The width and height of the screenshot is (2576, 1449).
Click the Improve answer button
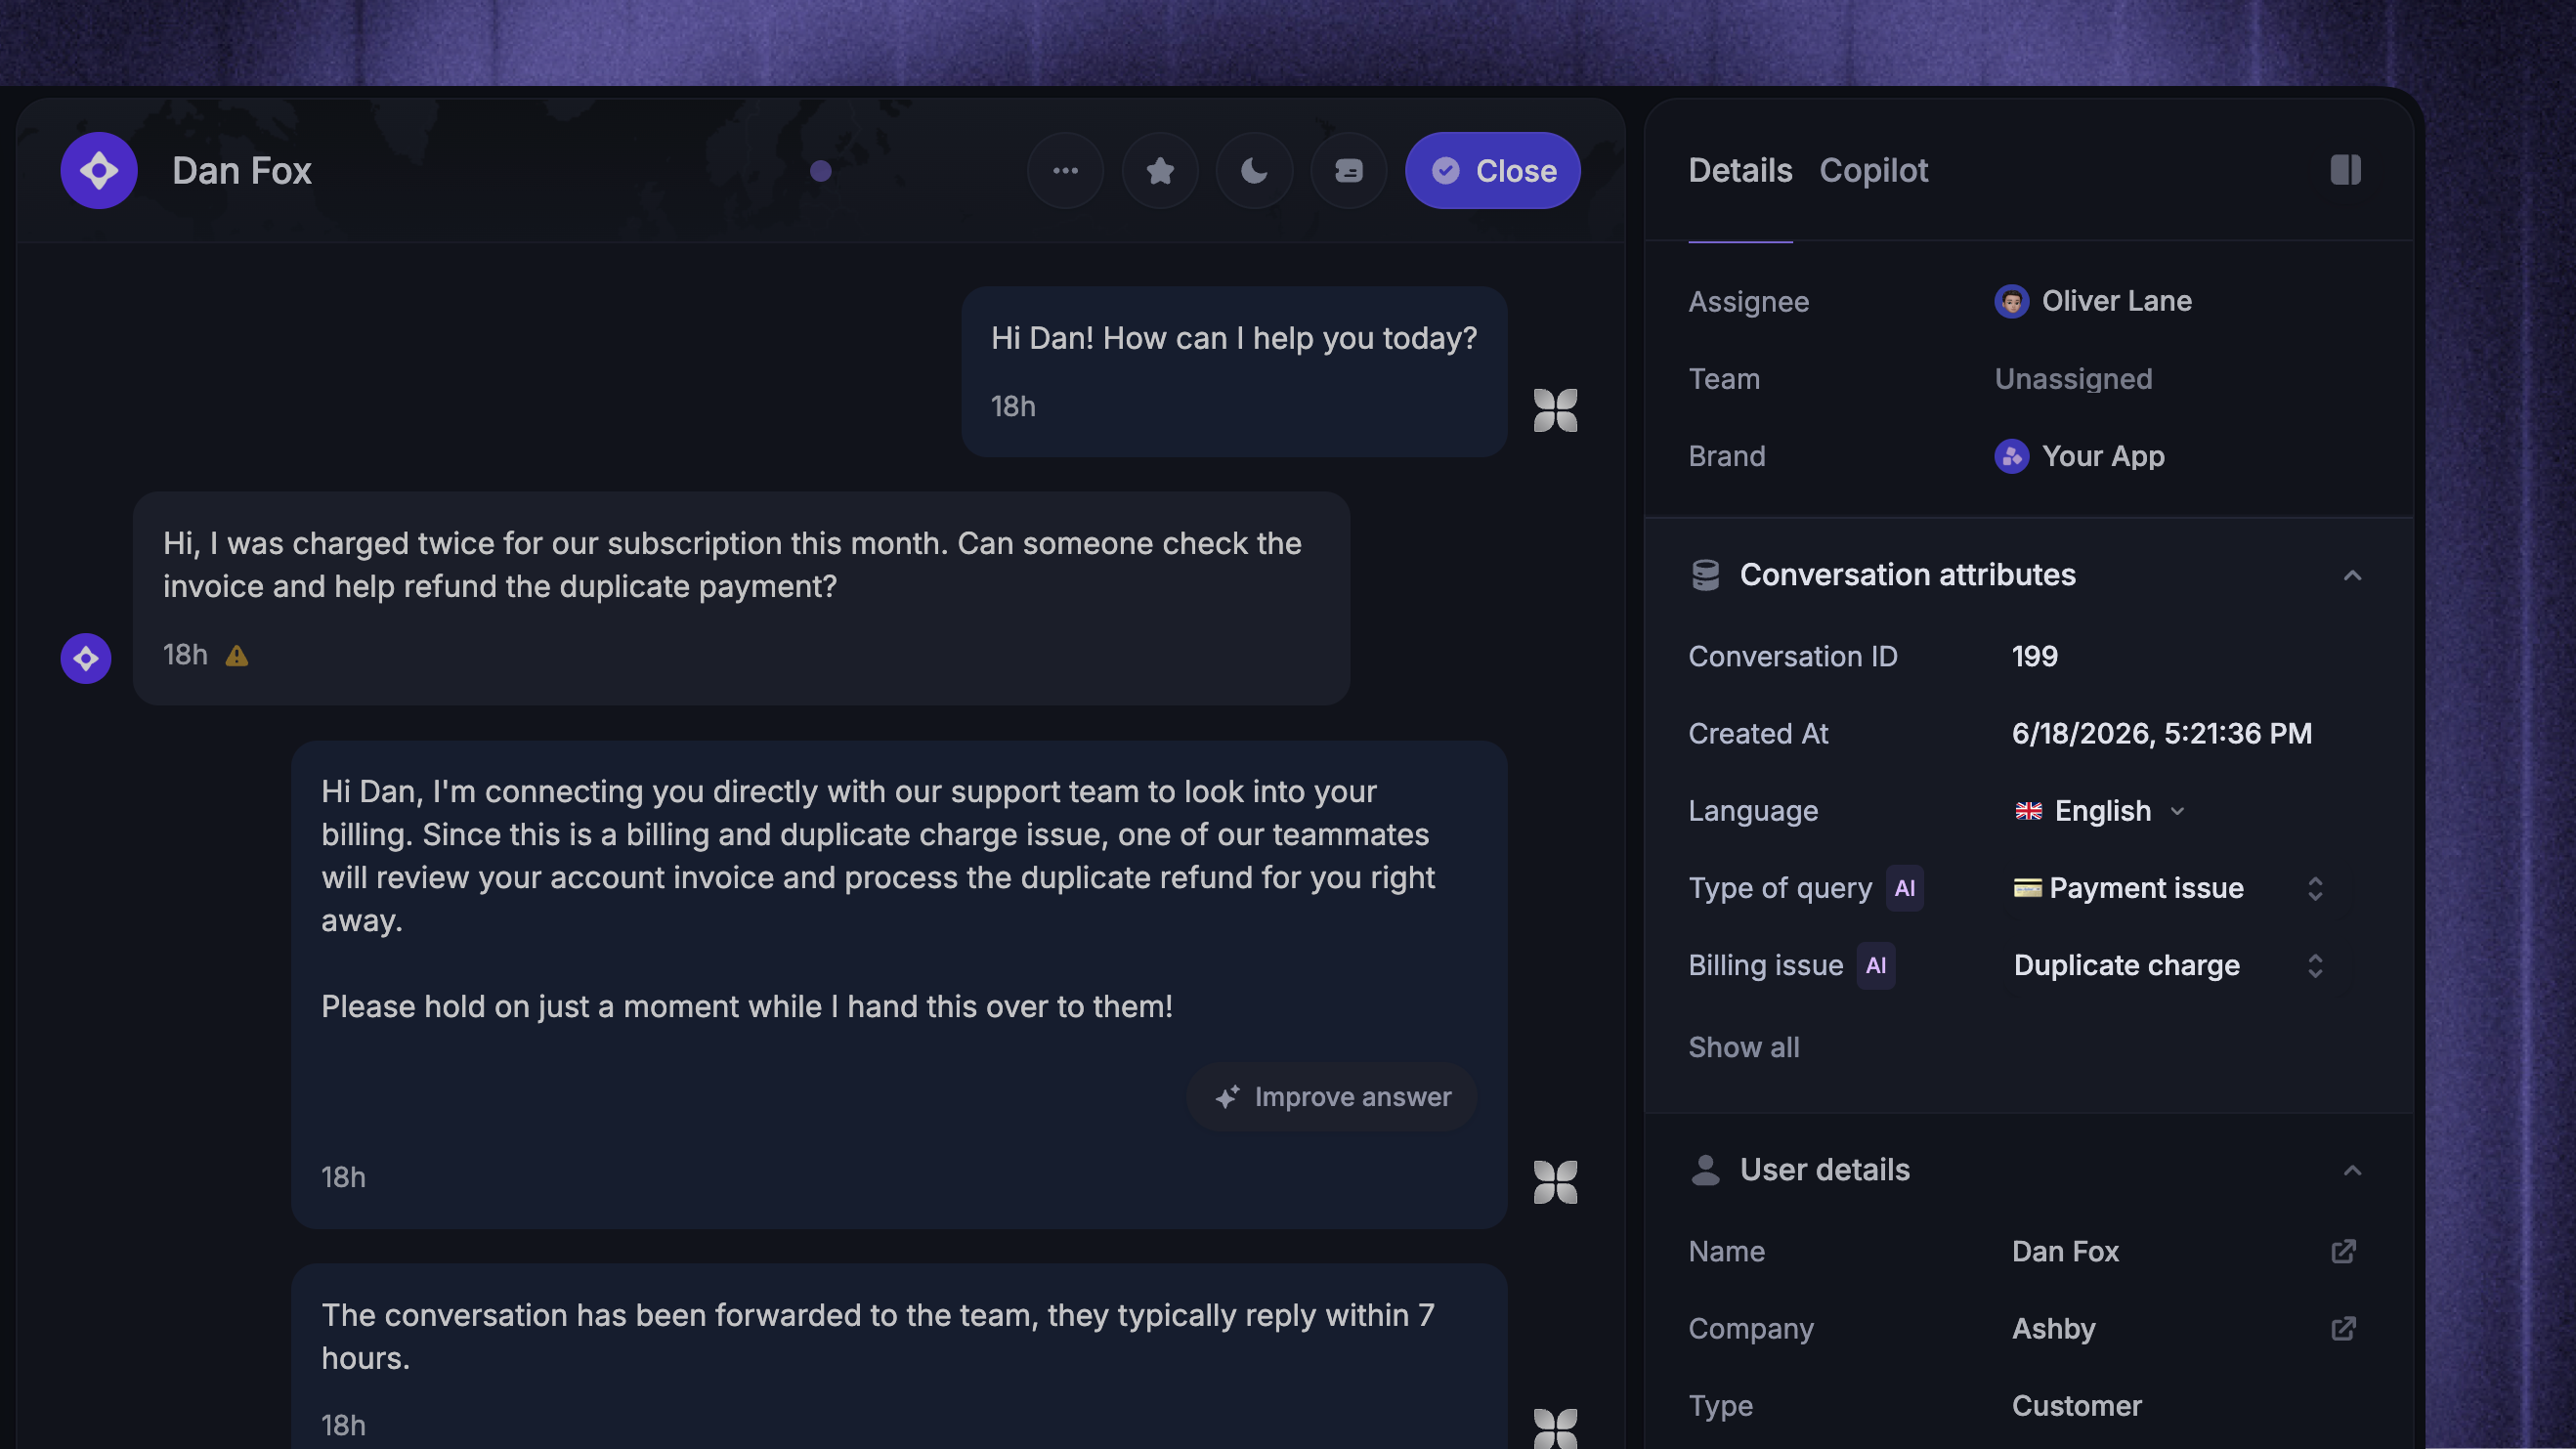1332,1097
